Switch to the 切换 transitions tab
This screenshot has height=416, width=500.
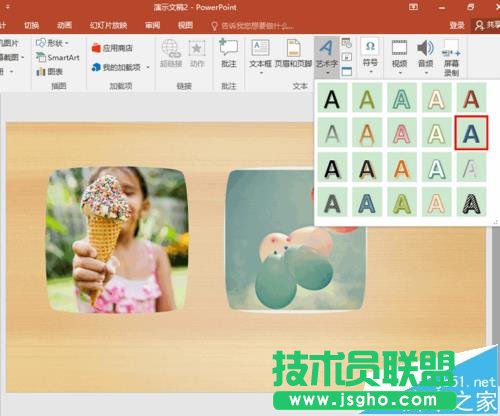(x=32, y=25)
